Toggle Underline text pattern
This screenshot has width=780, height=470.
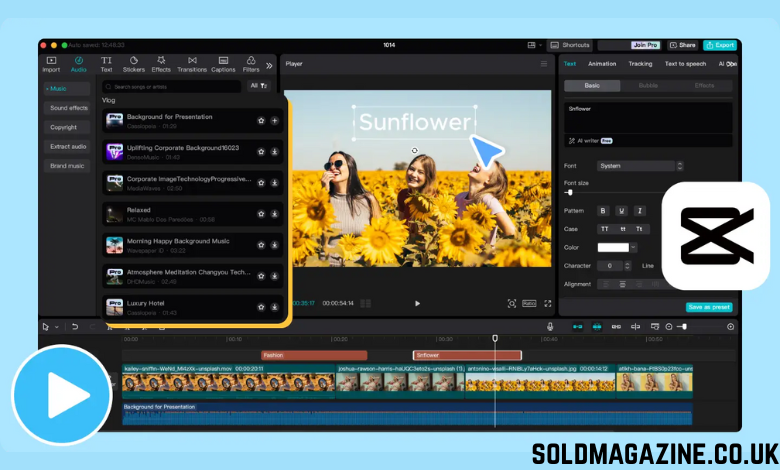[x=621, y=211]
